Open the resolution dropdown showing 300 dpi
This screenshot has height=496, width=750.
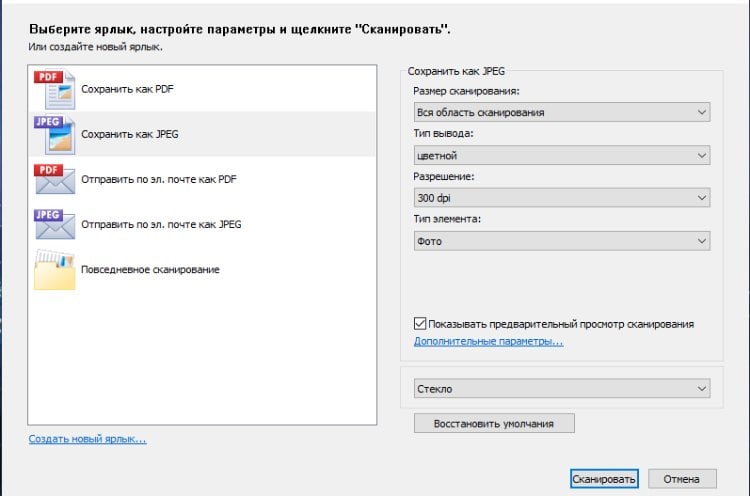tap(562, 198)
